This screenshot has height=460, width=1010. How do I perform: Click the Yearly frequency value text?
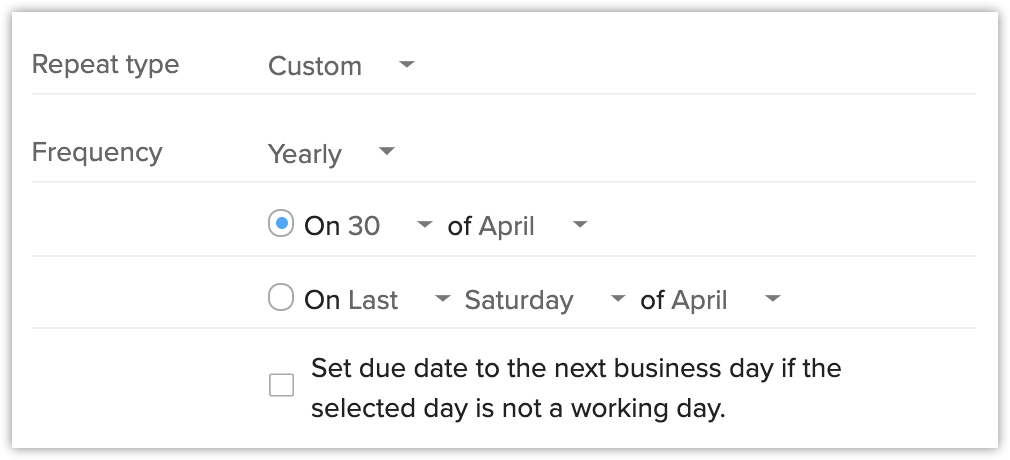(x=305, y=155)
